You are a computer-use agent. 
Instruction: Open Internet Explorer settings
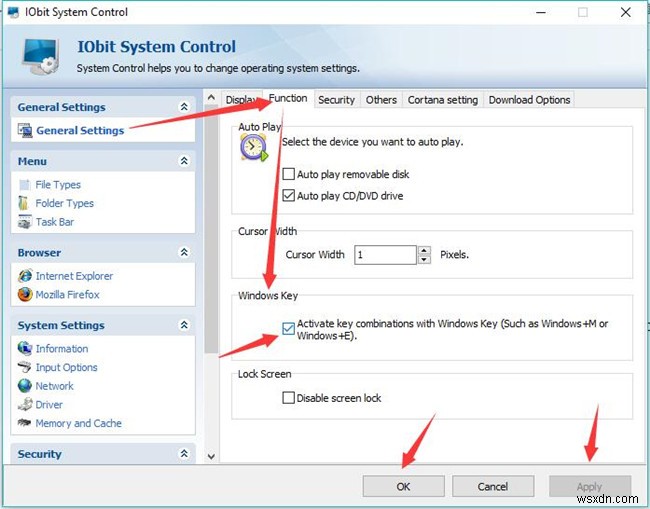click(74, 276)
